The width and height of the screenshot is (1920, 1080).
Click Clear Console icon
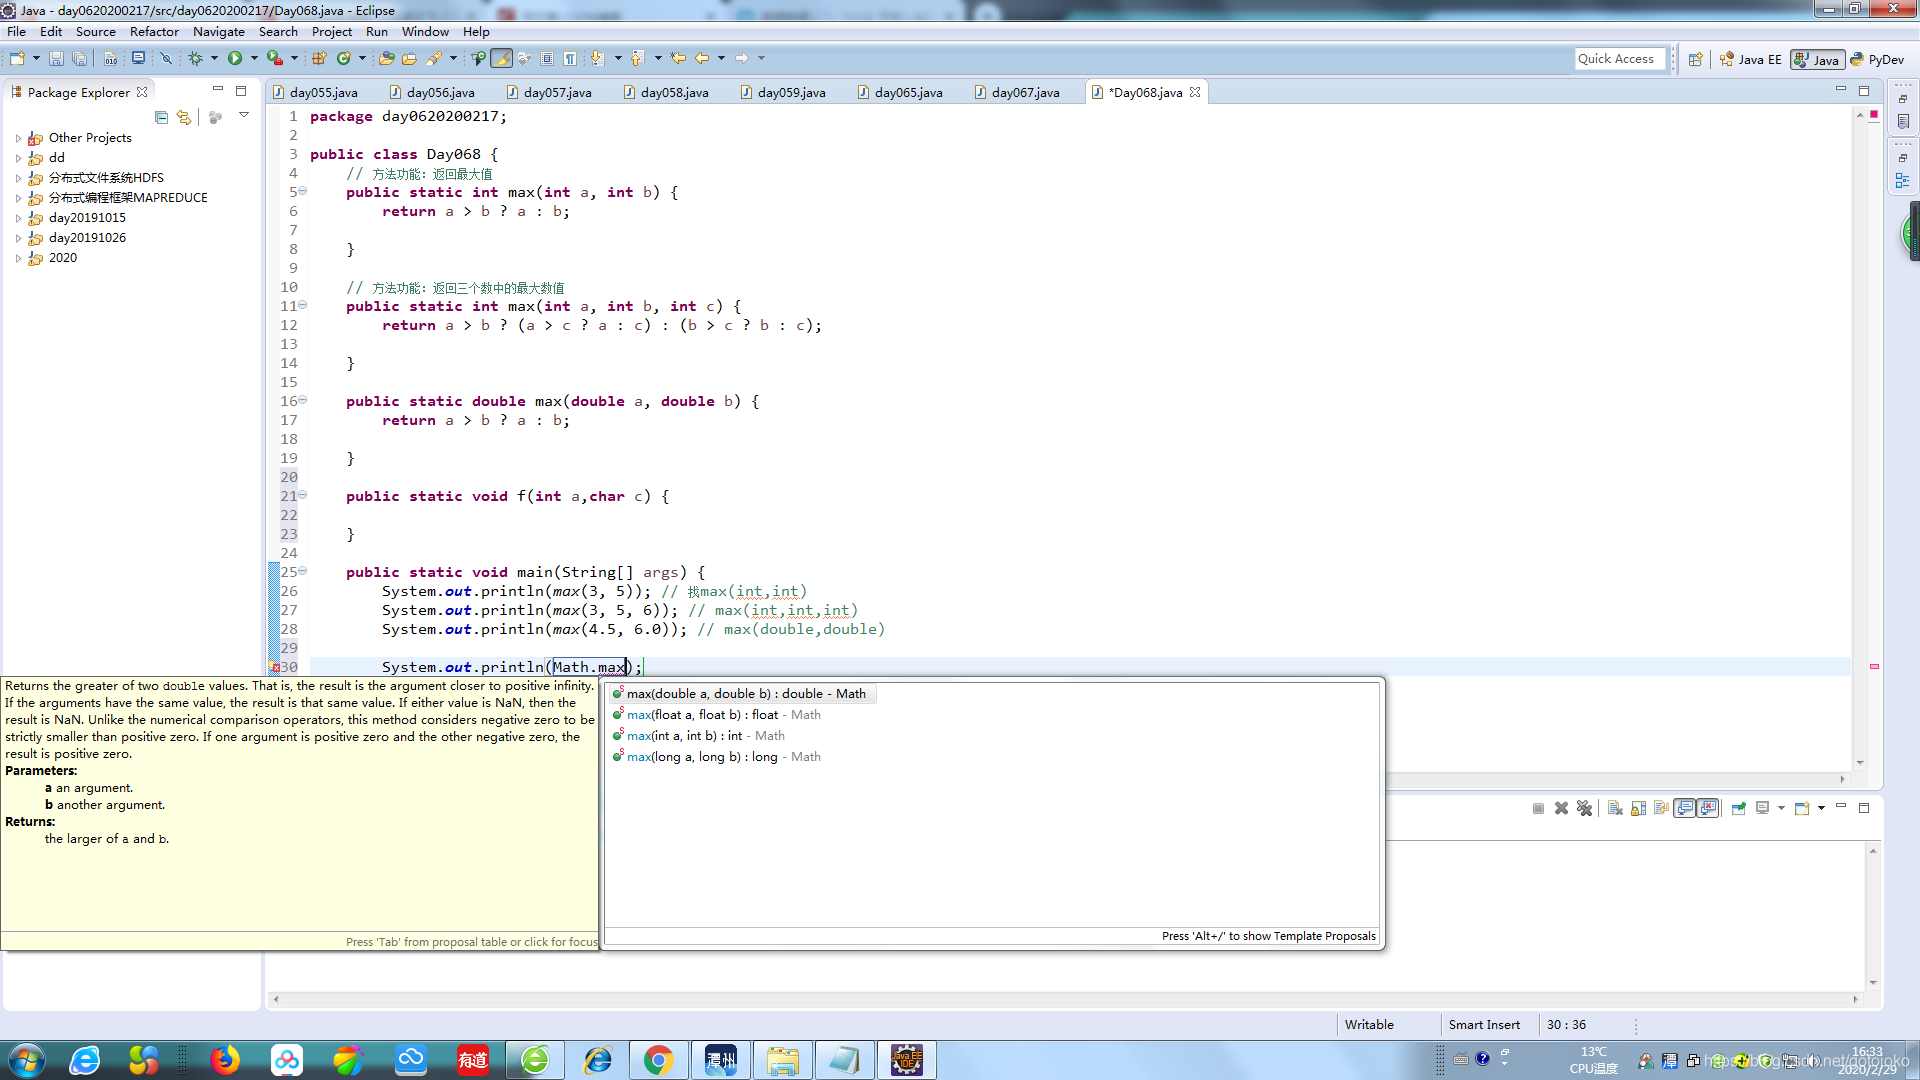(1615, 808)
